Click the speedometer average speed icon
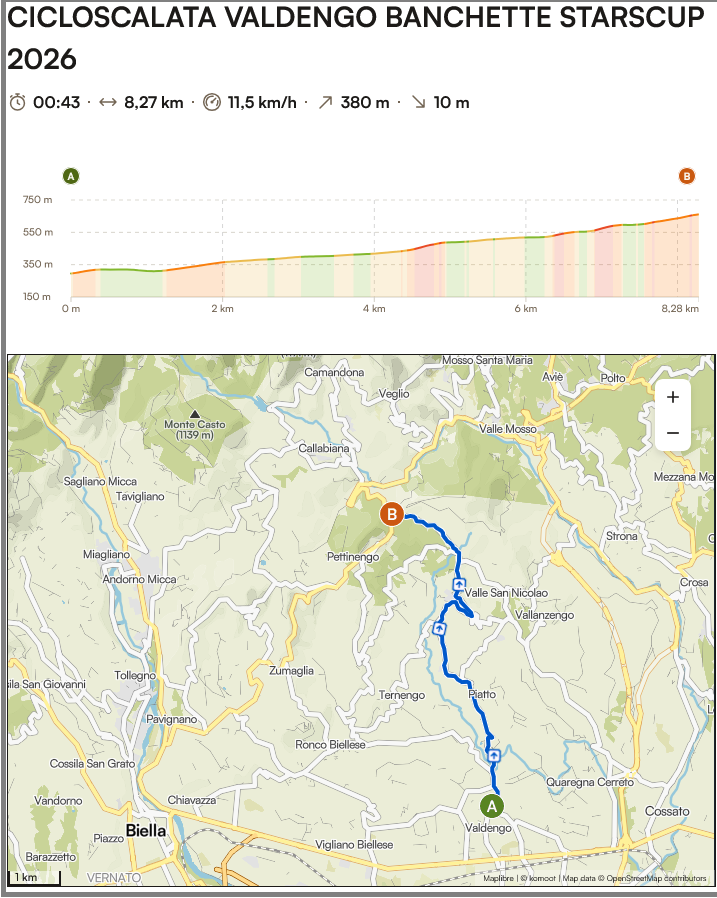 [x=211, y=102]
